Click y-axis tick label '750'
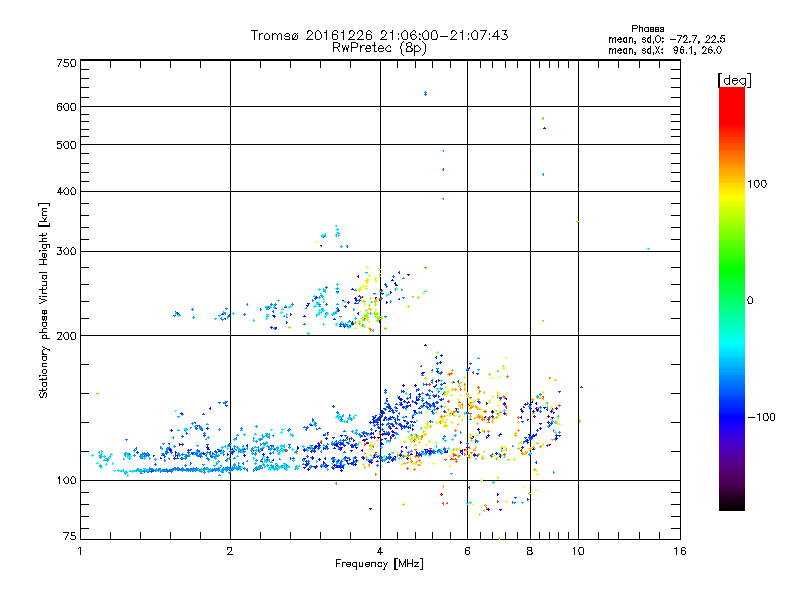The image size is (800, 600). (x=66, y=63)
